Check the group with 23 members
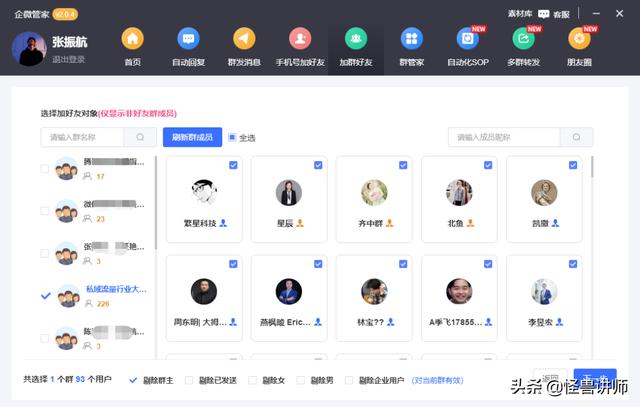This screenshot has width=640, height=407. 44,211
